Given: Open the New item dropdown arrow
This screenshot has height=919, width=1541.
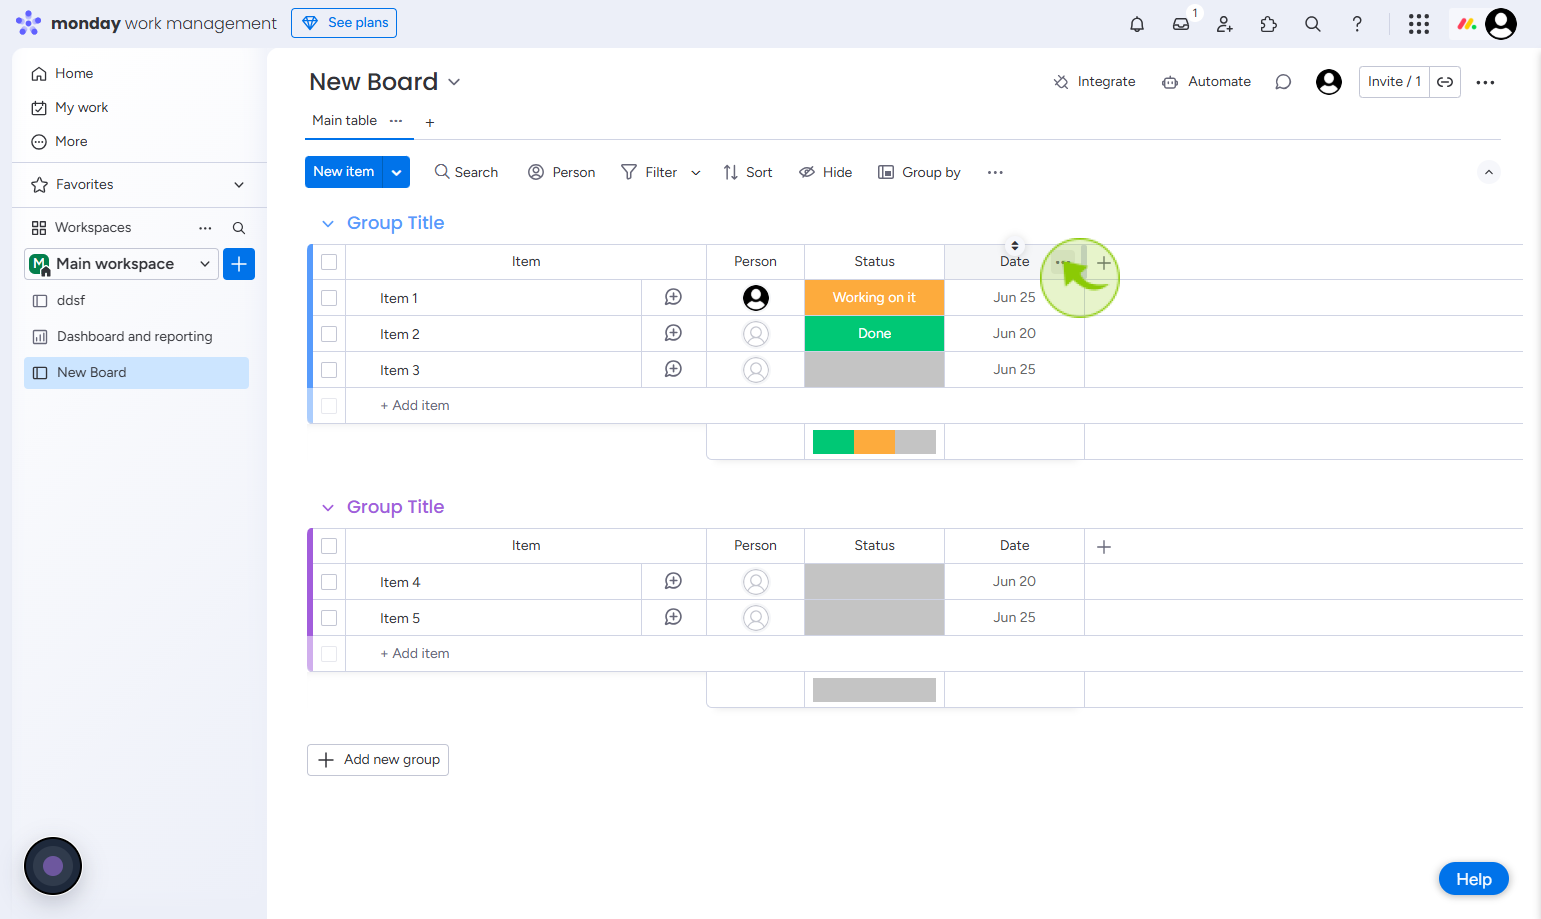Looking at the screenshot, I should tap(397, 172).
